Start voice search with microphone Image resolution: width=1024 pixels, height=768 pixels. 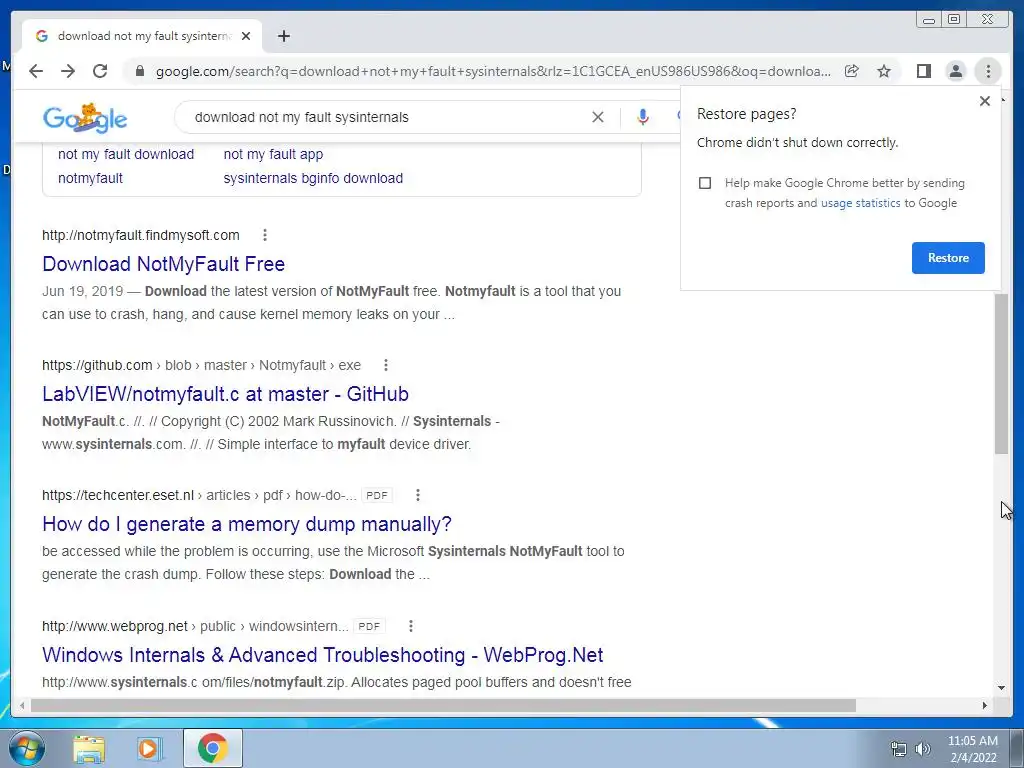click(x=643, y=117)
